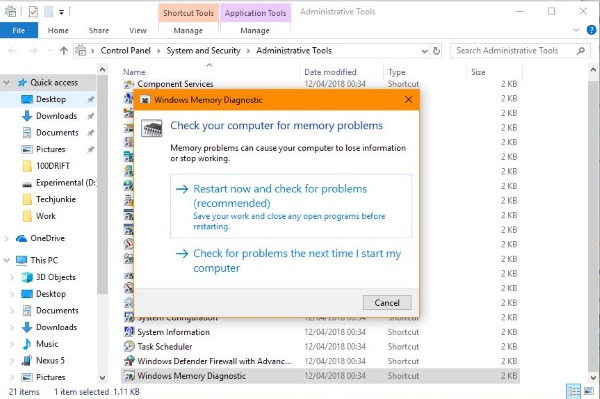Open the 100DRIFT folder
This screenshot has height=399, width=600.
click(x=53, y=166)
